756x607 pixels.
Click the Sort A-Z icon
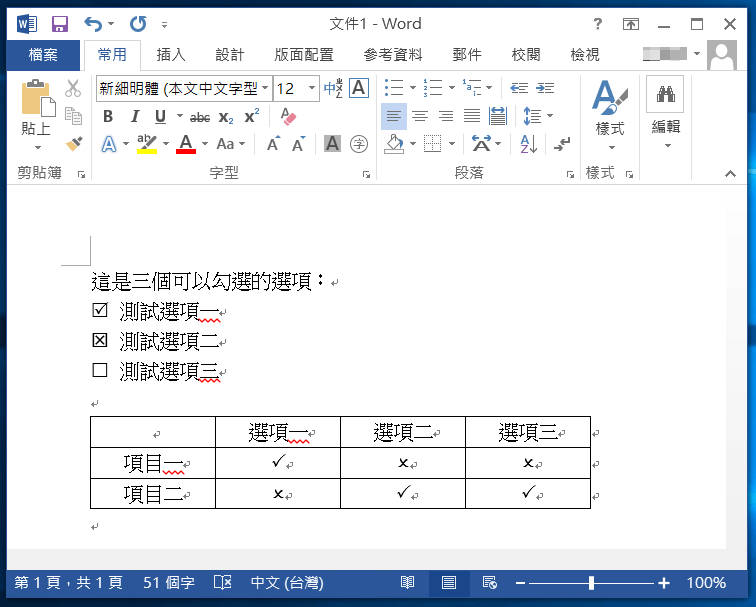pos(528,144)
